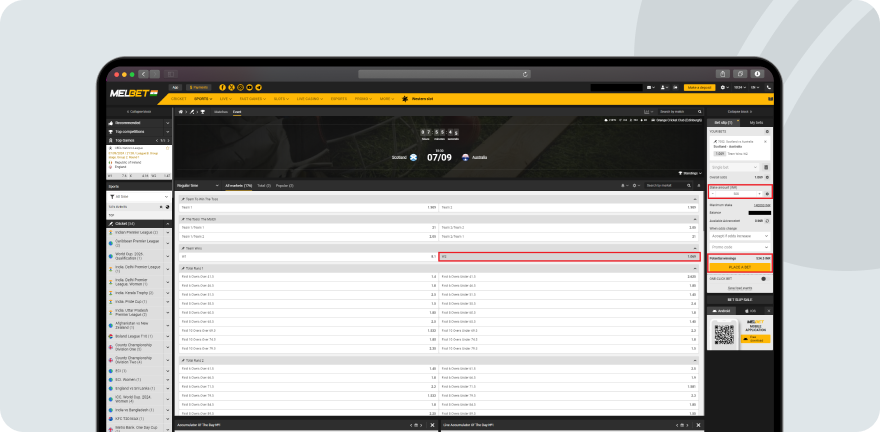Click the Melbet logo
This screenshot has width=880, height=432.
click(x=134, y=93)
